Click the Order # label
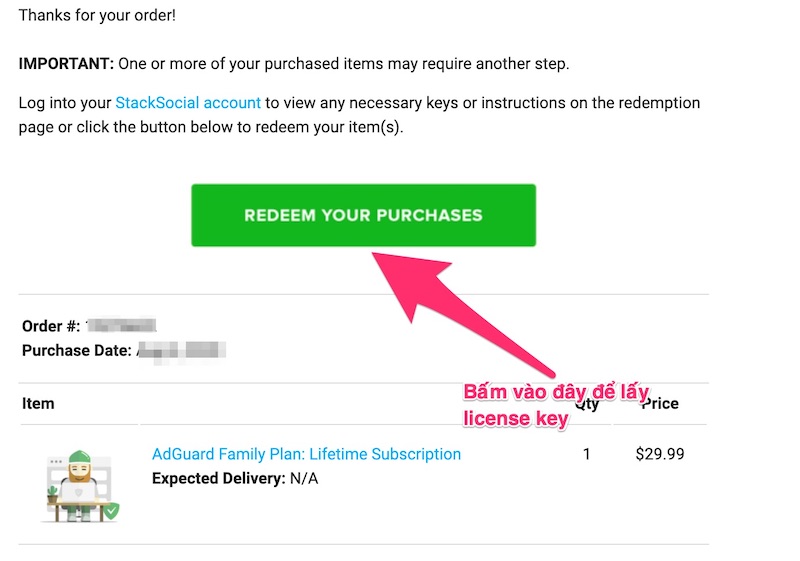 tap(50, 327)
